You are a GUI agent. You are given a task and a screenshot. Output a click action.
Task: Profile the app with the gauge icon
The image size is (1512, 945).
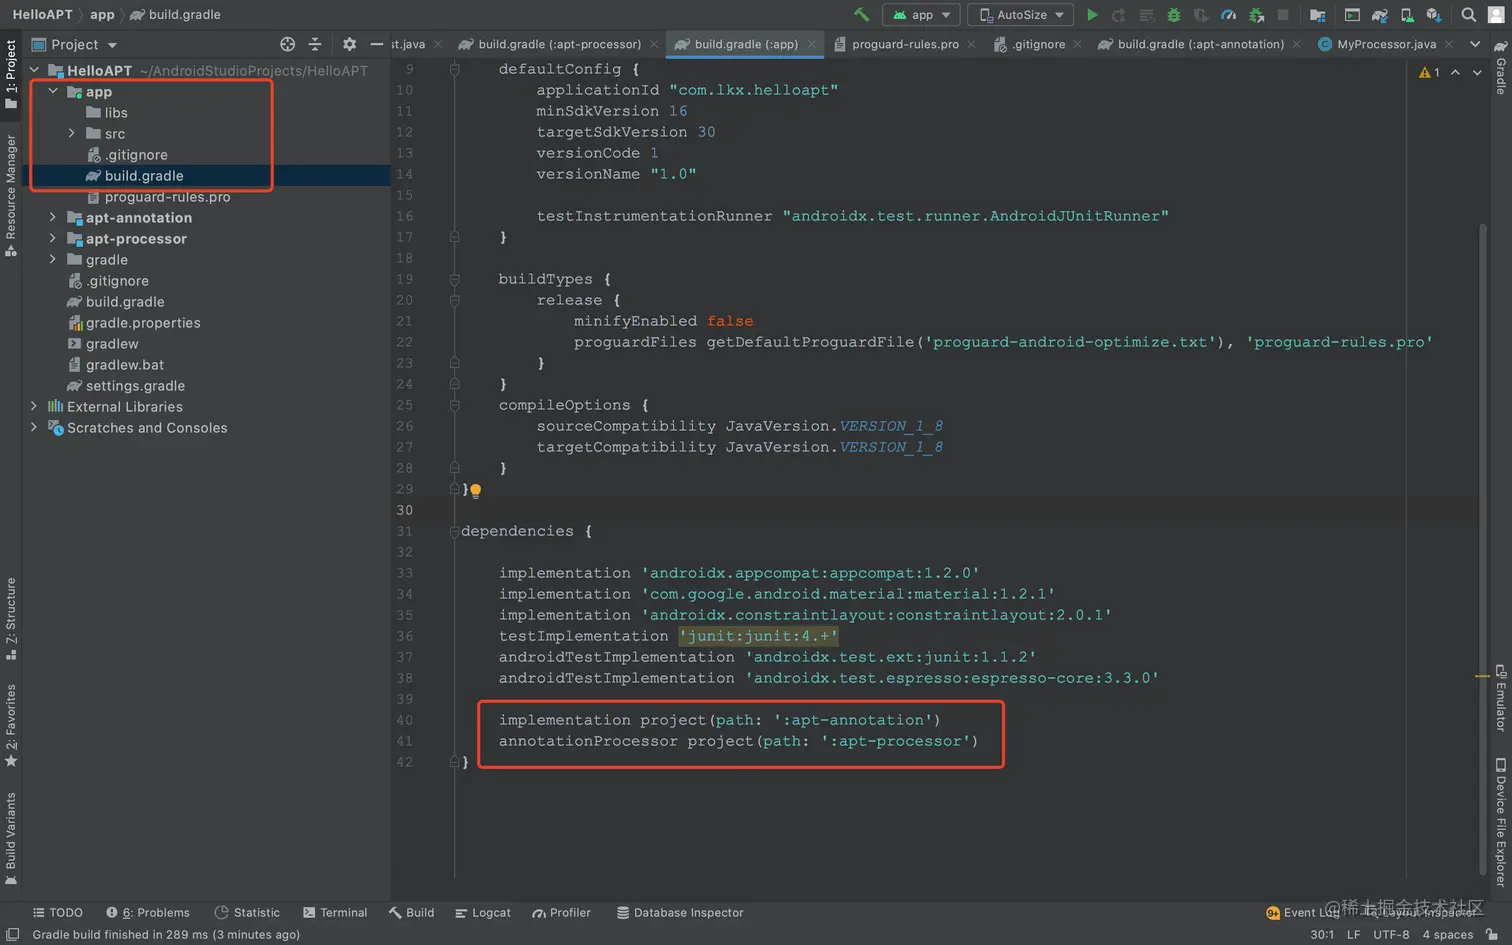pyautogui.click(x=1227, y=15)
